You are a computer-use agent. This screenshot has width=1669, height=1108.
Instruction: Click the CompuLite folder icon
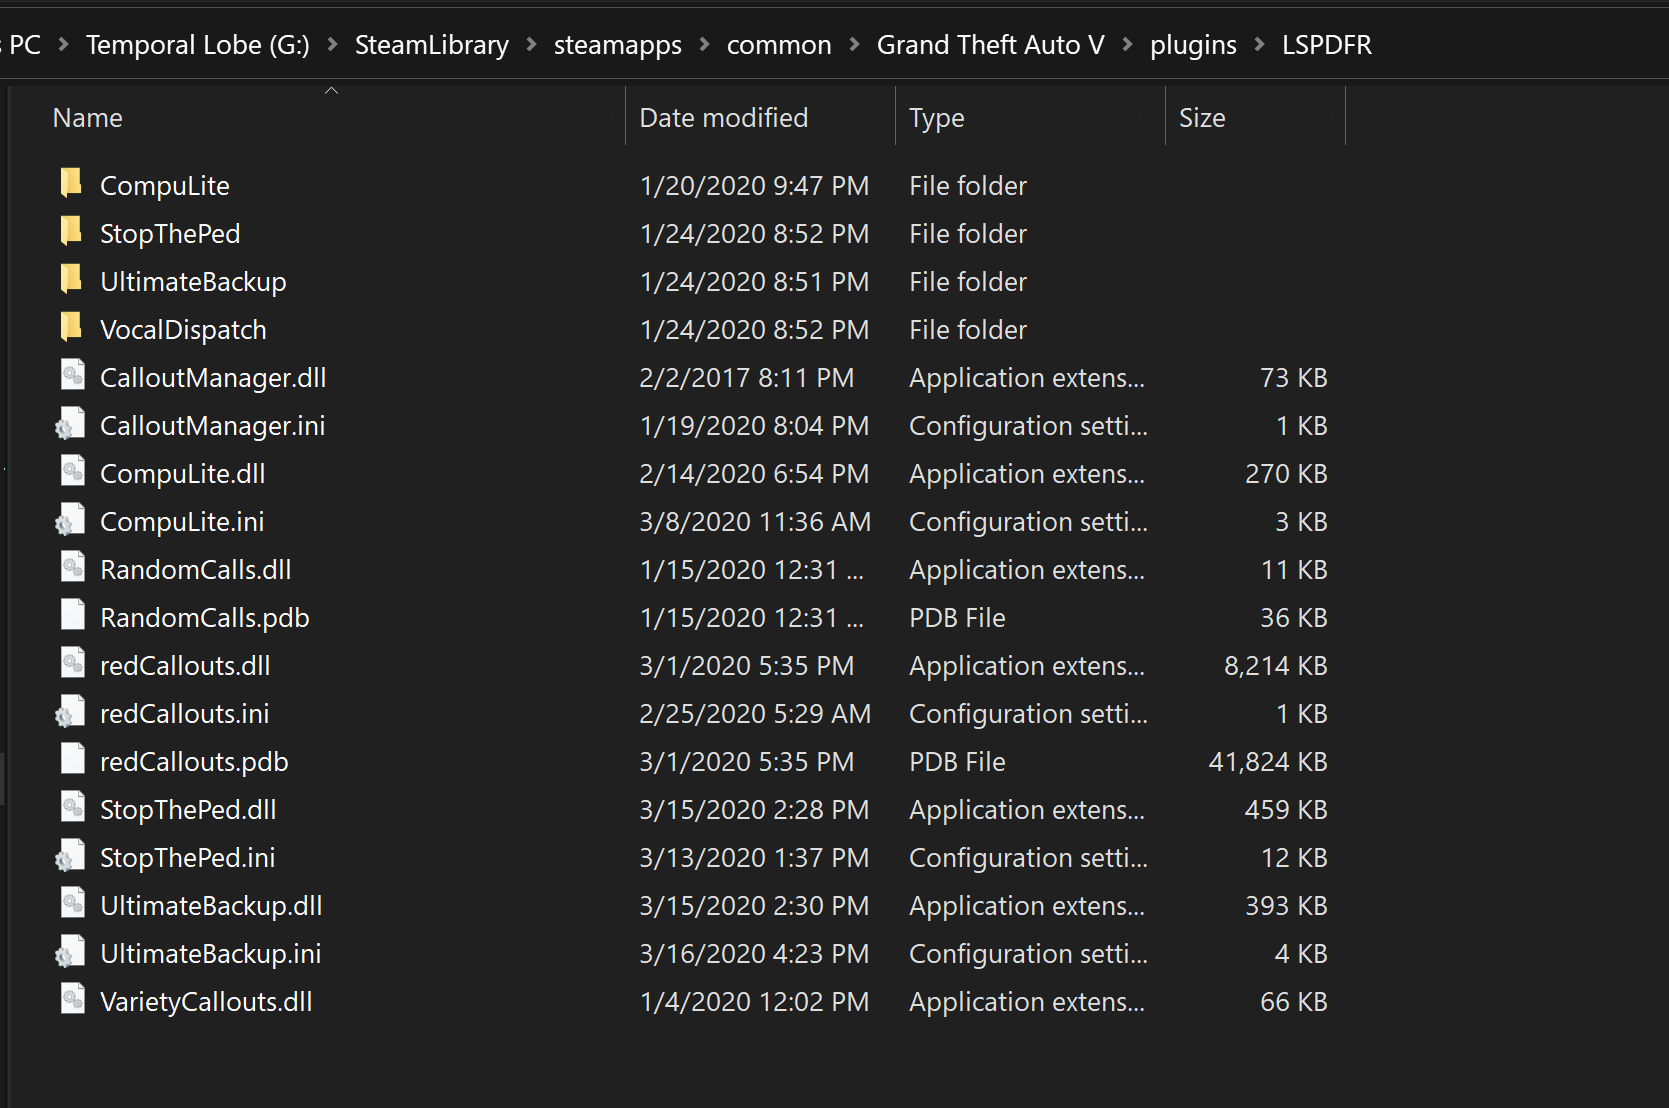pyautogui.click(x=71, y=184)
